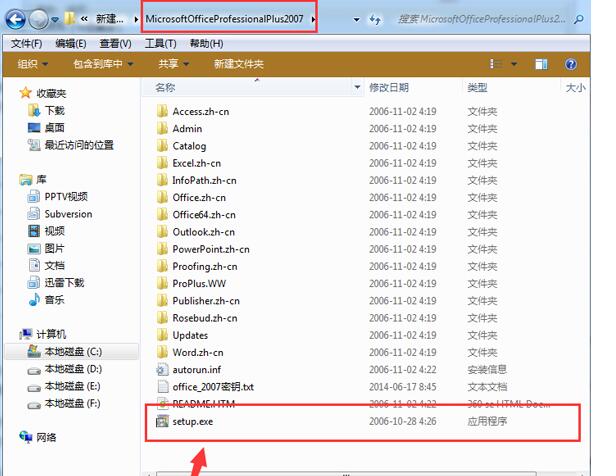616x476 pixels.
Task: Select 计算机 in the navigation pane
Action: click(51, 334)
